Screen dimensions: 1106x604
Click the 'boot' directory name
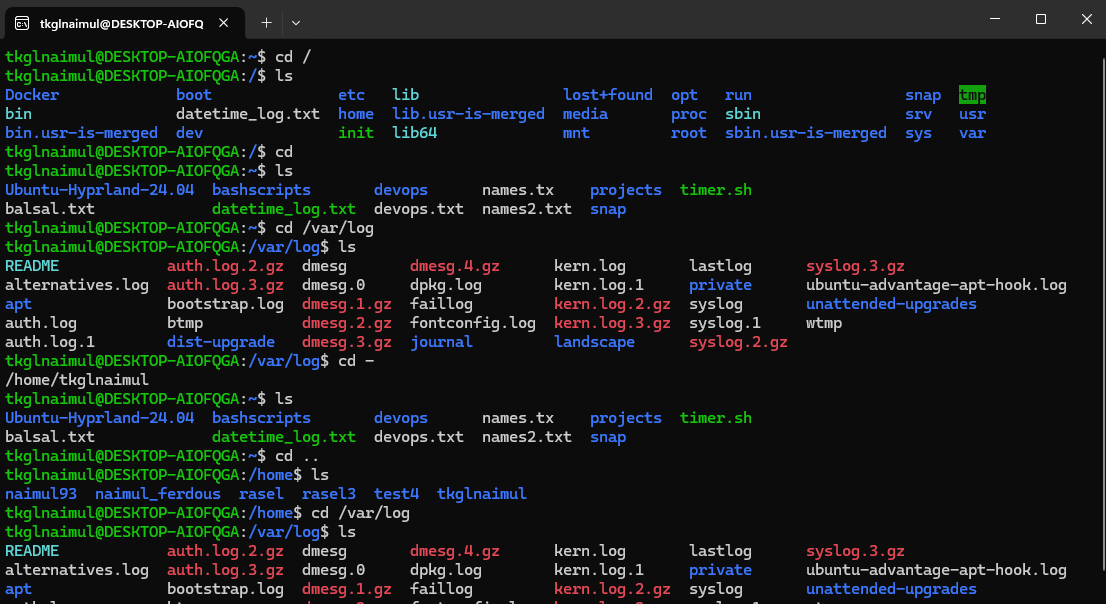pyautogui.click(x=194, y=95)
